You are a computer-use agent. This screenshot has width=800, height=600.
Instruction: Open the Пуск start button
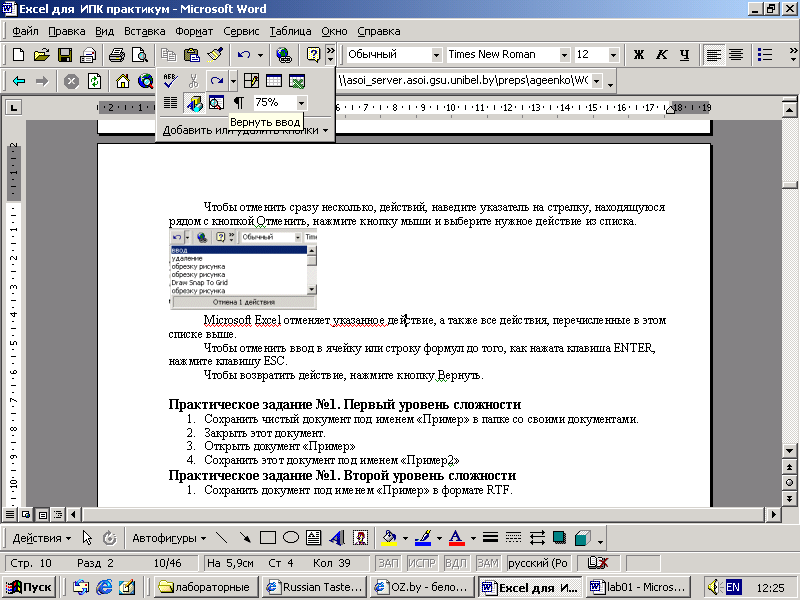(29, 587)
